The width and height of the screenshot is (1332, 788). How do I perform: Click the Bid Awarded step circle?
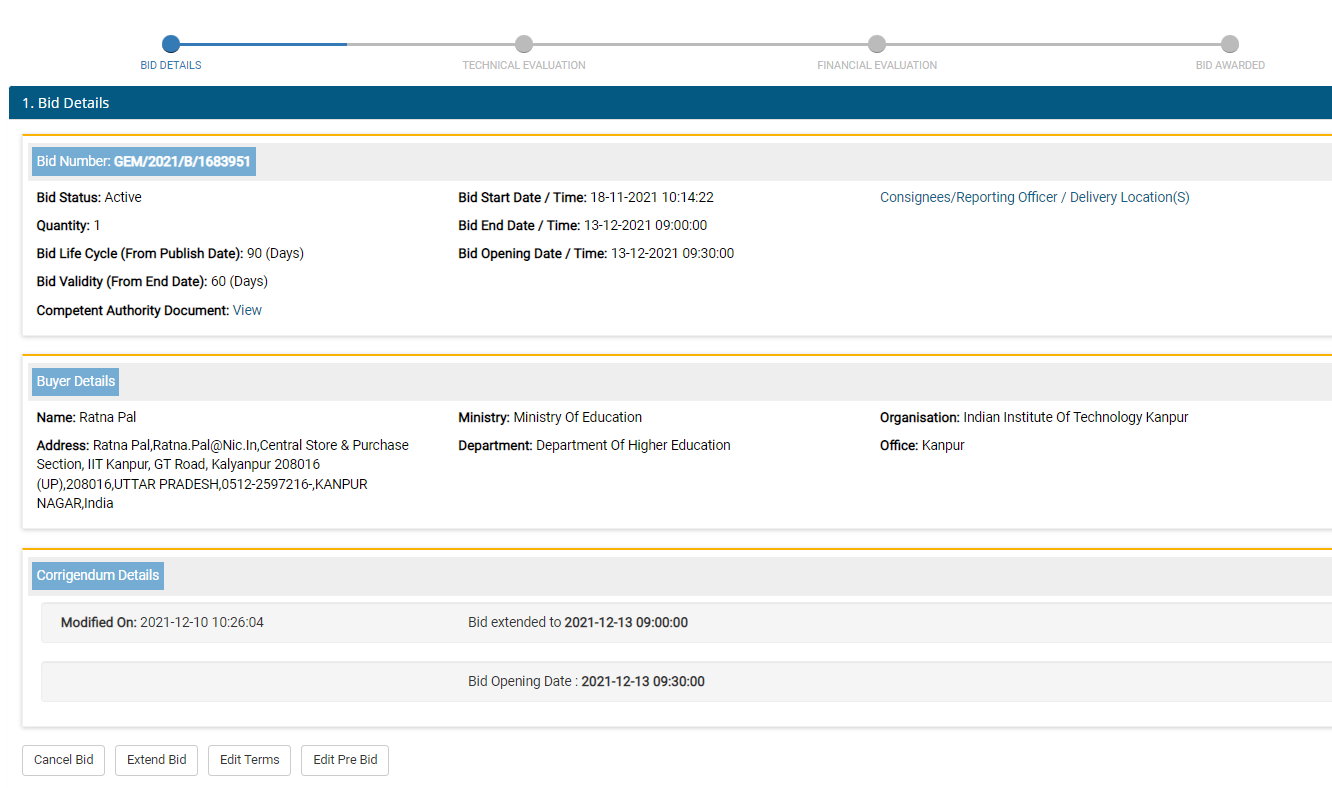click(1230, 44)
